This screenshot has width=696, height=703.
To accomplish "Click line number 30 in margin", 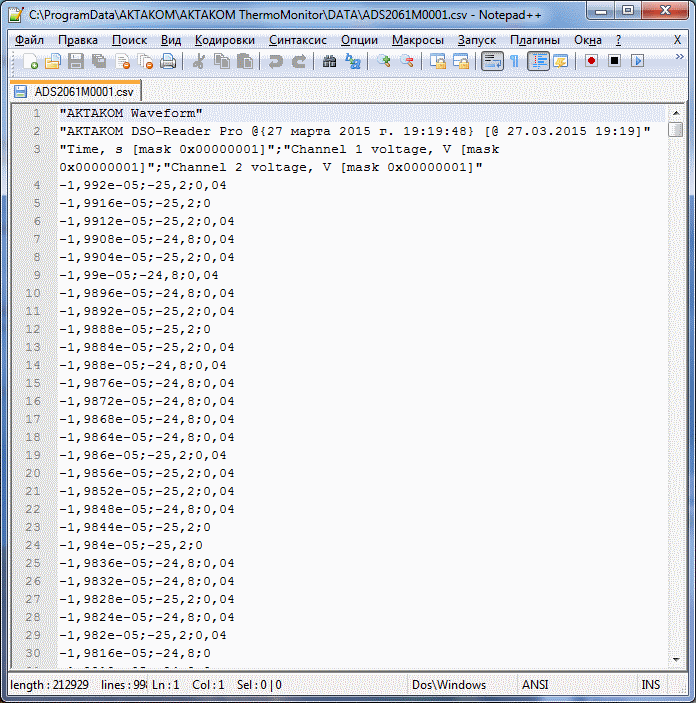I will [x=33, y=653].
